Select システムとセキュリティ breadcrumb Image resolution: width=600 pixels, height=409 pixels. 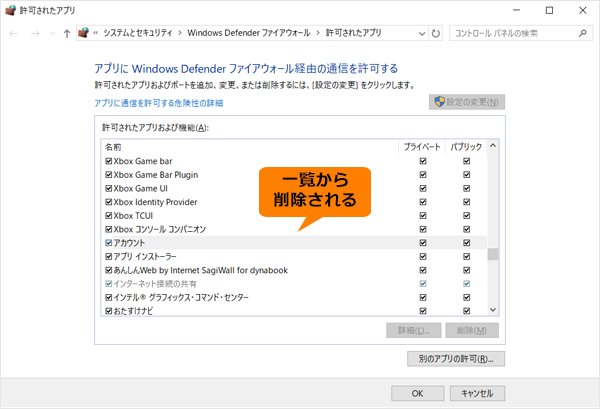tap(138, 33)
